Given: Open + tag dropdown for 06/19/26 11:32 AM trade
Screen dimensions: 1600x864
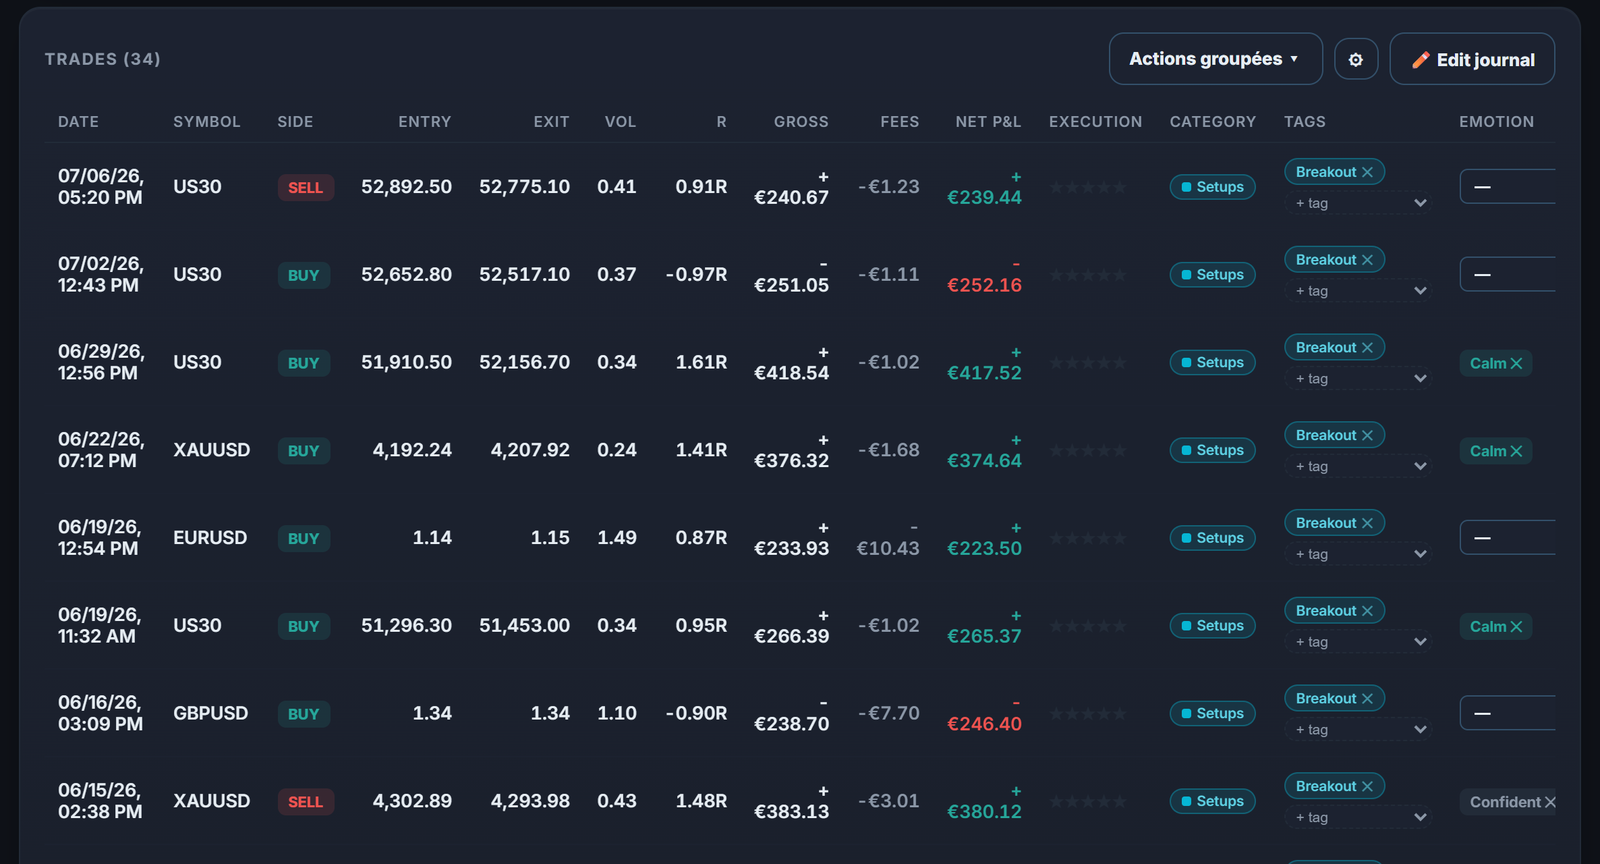Looking at the screenshot, I should point(1358,642).
